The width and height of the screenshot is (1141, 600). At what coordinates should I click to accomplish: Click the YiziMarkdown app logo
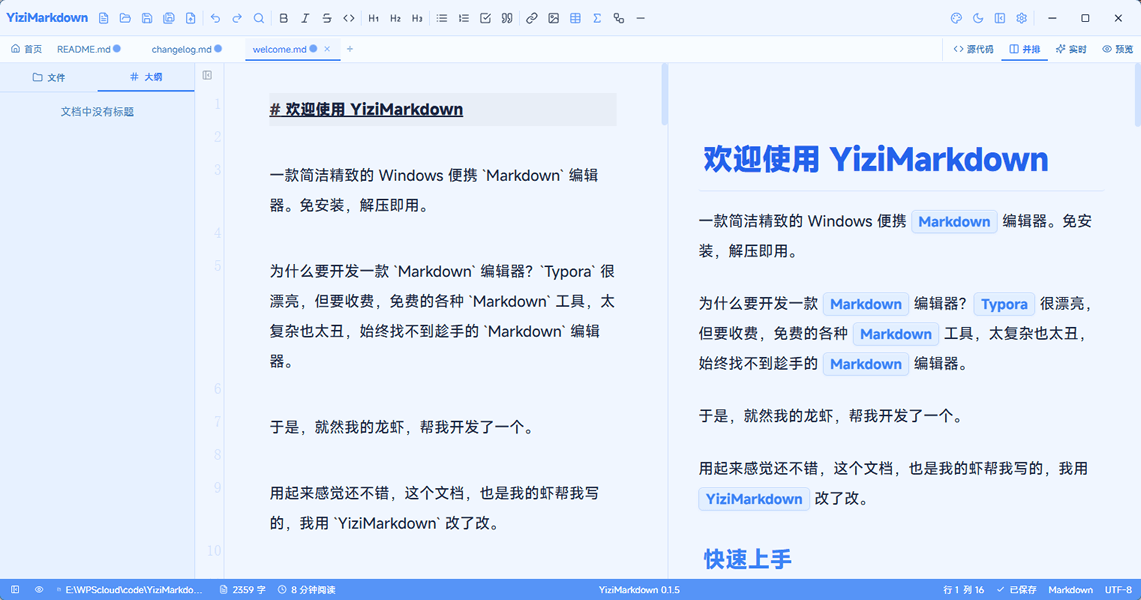[x=47, y=17]
